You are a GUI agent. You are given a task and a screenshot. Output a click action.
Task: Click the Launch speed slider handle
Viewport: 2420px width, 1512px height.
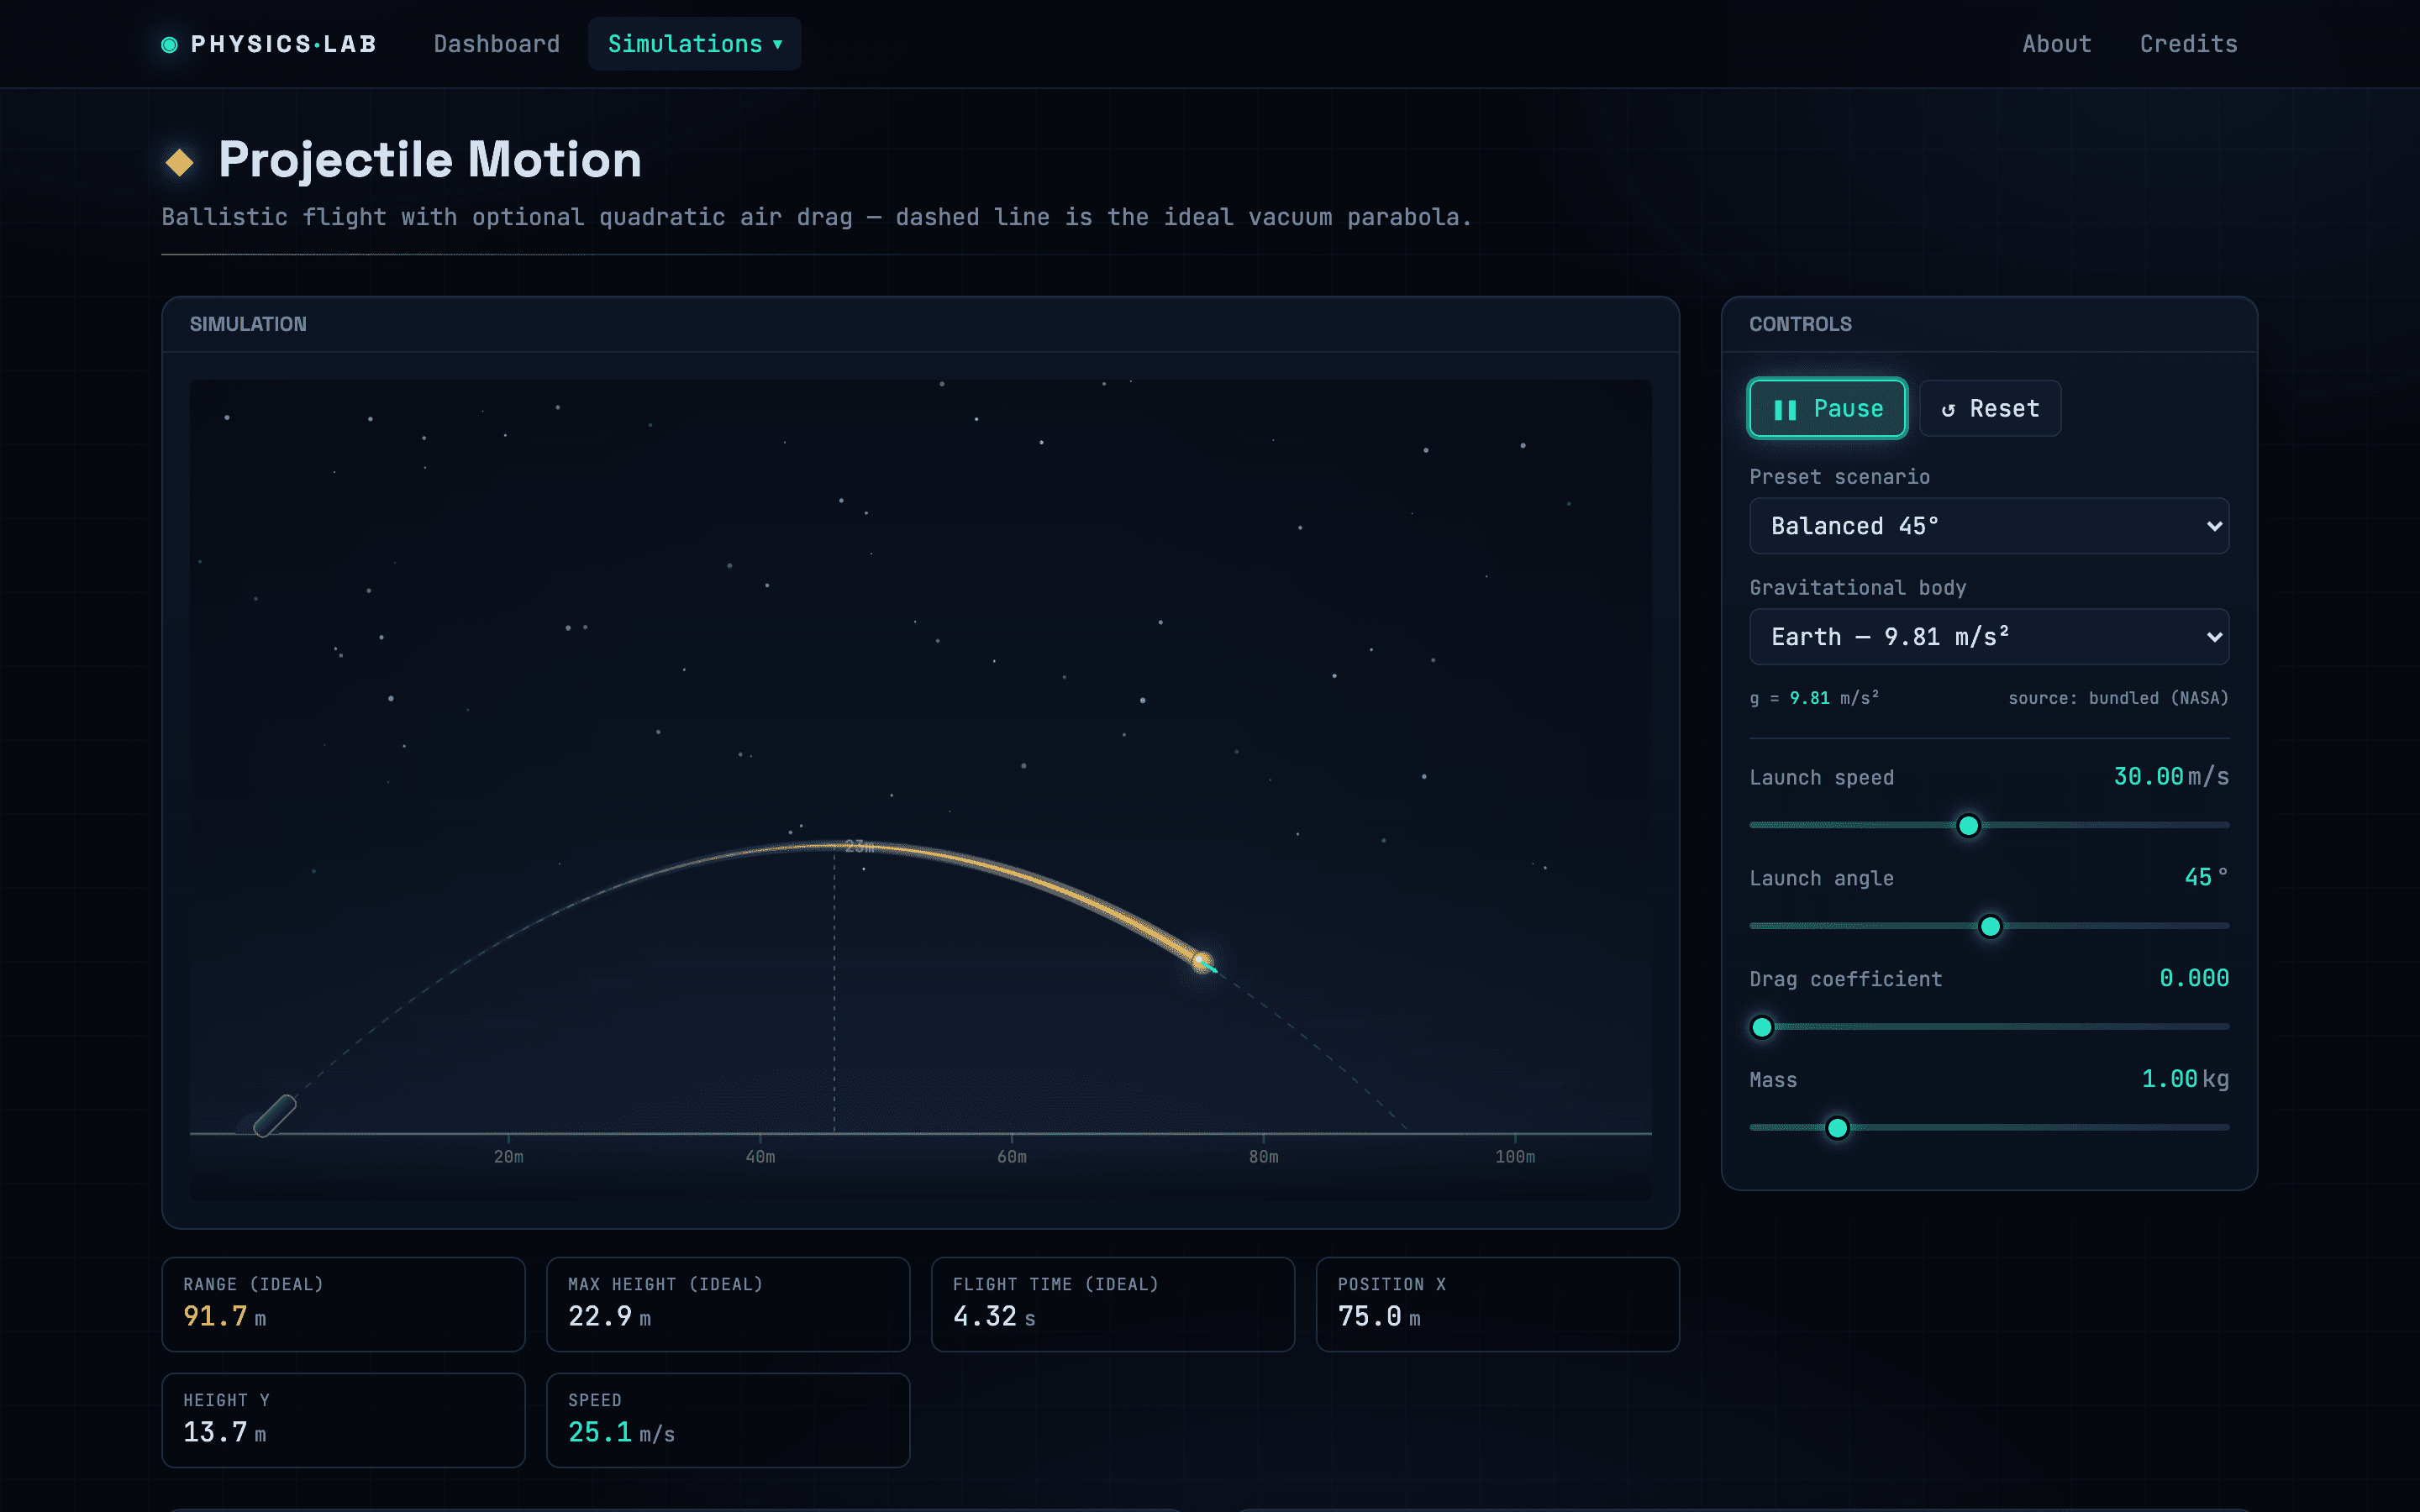(1968, 826)
